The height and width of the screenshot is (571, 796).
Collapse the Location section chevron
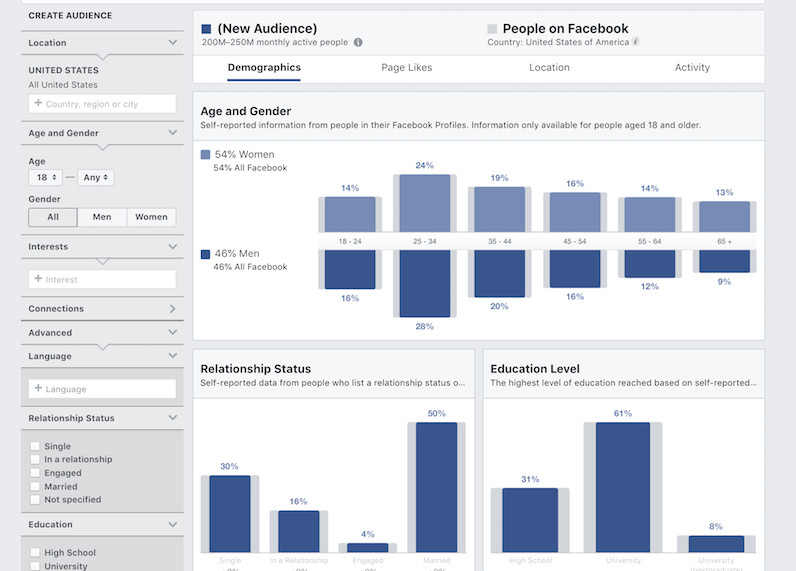(173, 42)
